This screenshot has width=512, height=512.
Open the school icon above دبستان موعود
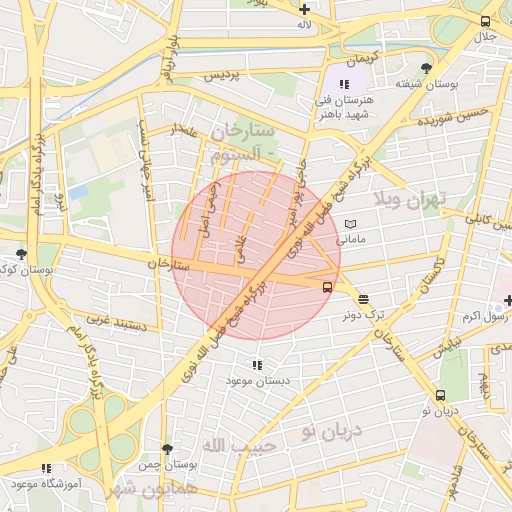[257, 365]
